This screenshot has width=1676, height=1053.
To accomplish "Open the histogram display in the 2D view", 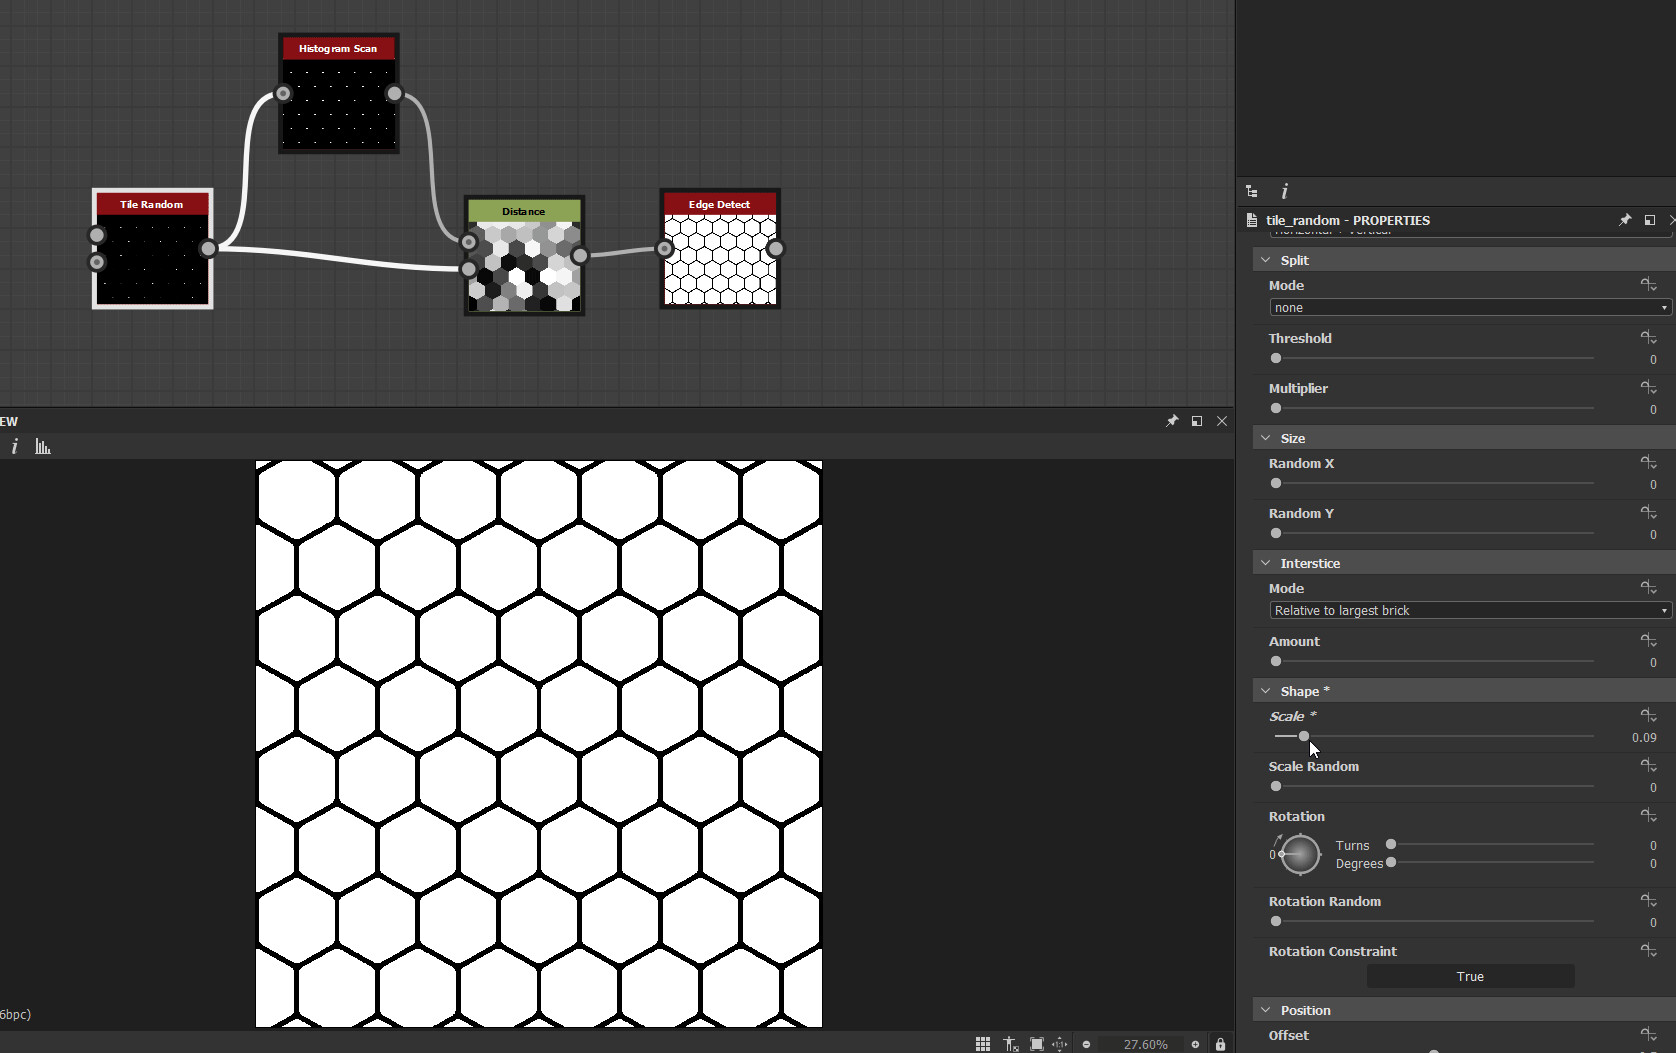I will (42, 446).
